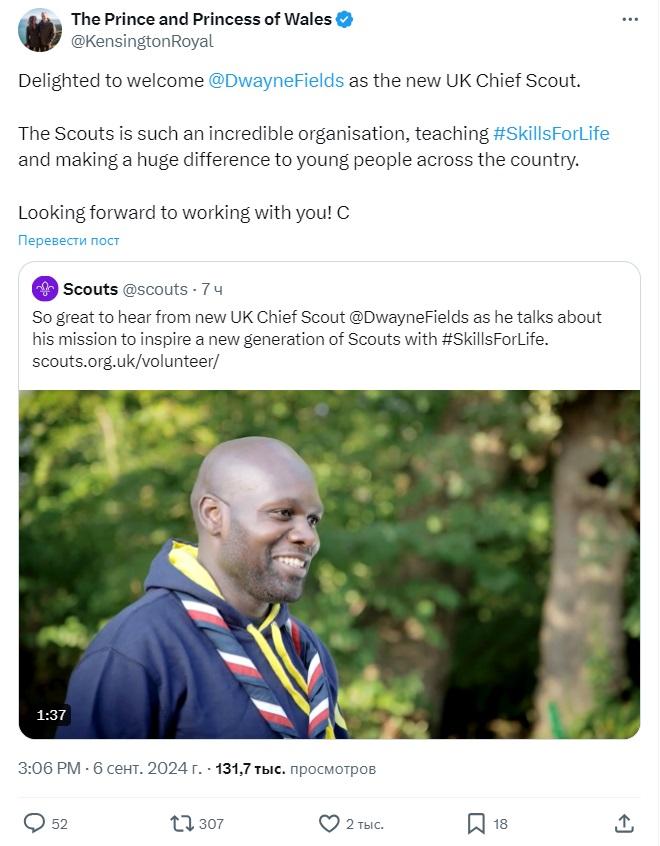Open the #SkillsForLife hashtag
The height and width of the screenshot is (846, 660).
click(551, 133)
